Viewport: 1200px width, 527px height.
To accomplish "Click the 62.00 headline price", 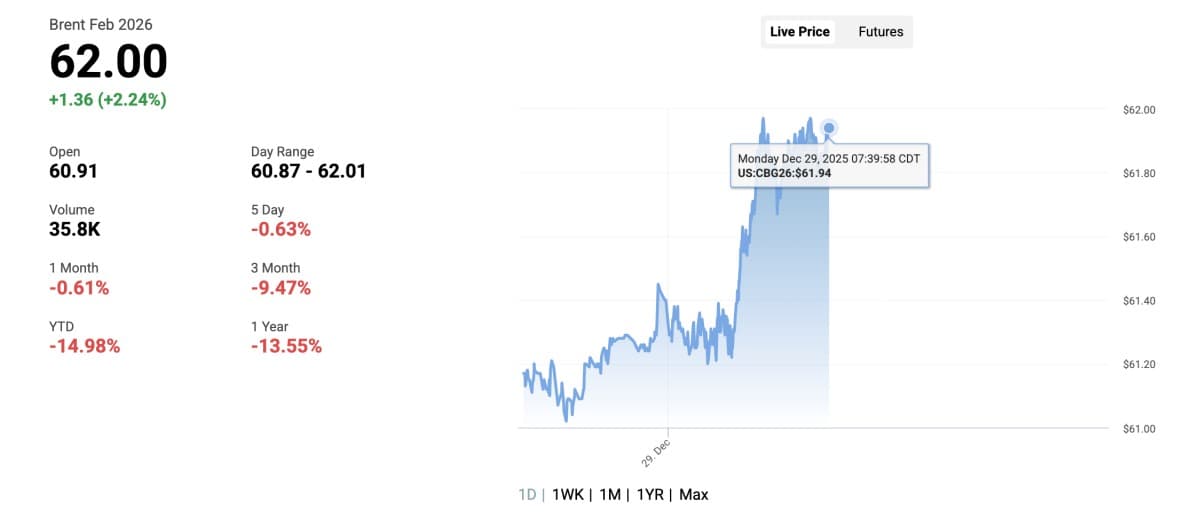I will (x=108, y=63).
